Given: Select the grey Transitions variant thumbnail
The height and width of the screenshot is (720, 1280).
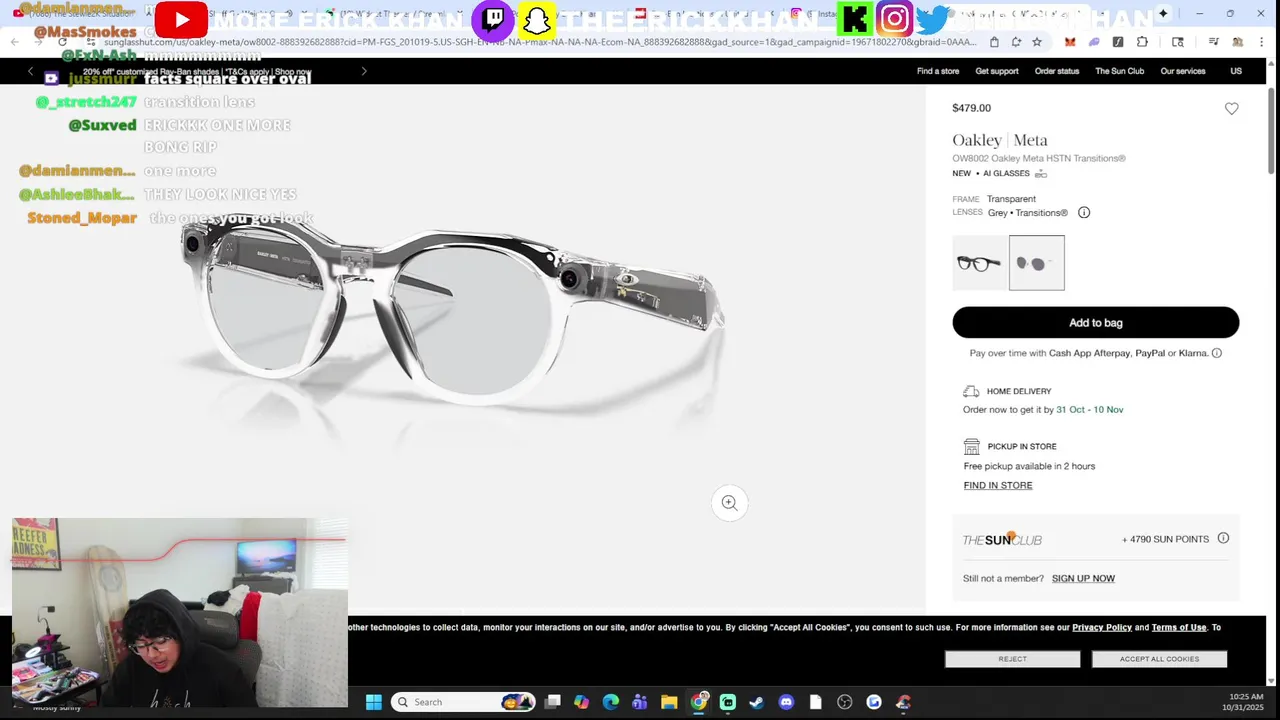Looking at the screenshot, I should (x=1037, y=263).
